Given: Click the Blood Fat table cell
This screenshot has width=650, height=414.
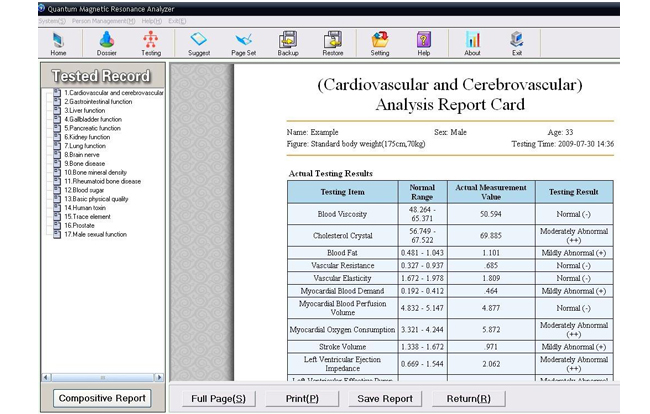Looking at the screenshot, I should click(x=342, y=253).
